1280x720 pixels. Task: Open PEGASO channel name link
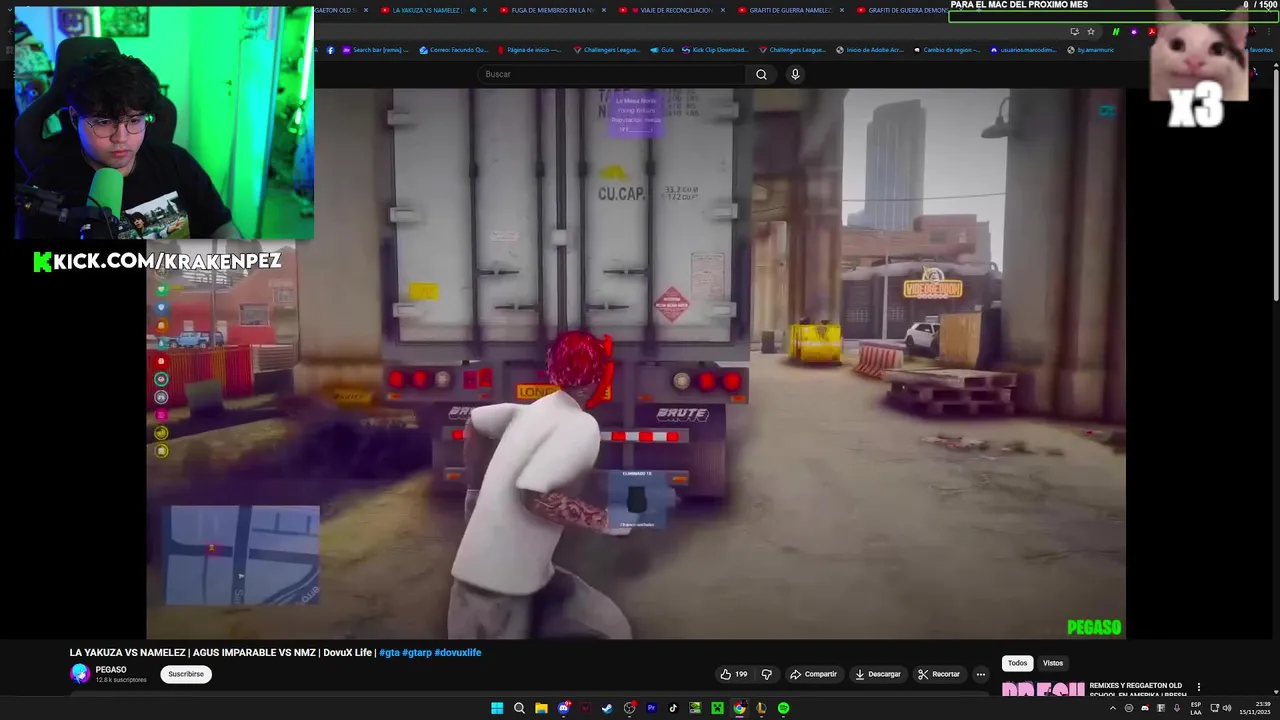coord(111,670)
